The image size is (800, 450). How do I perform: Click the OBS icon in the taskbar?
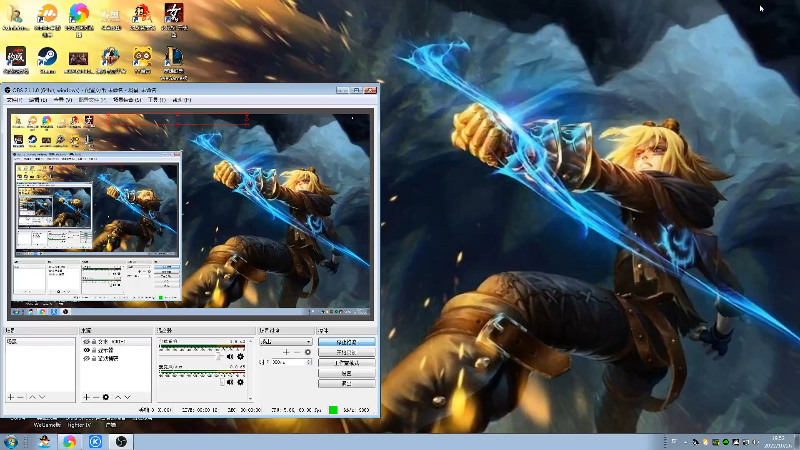point(121,441)
